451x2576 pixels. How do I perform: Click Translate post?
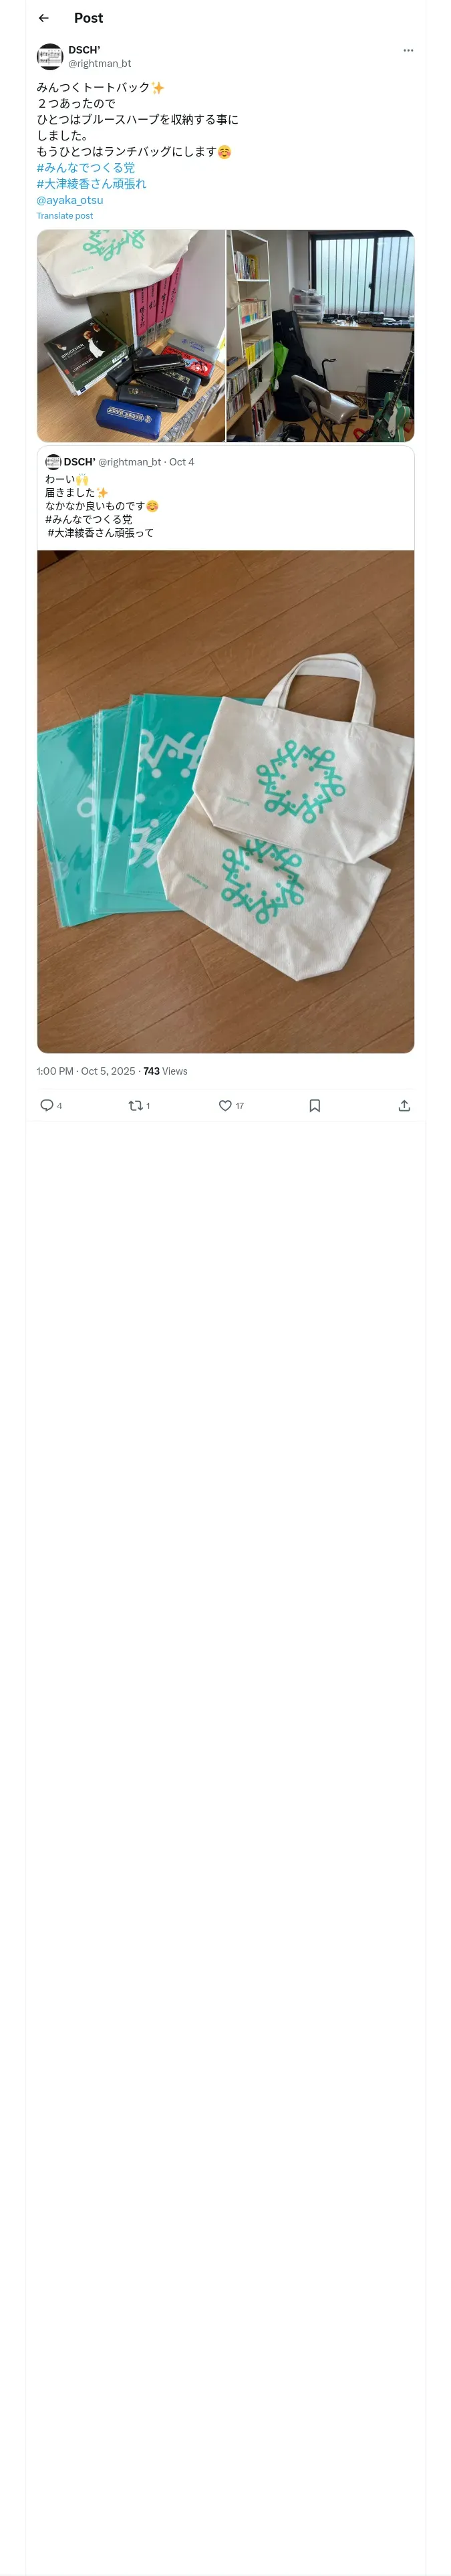(x=65, y=216)
